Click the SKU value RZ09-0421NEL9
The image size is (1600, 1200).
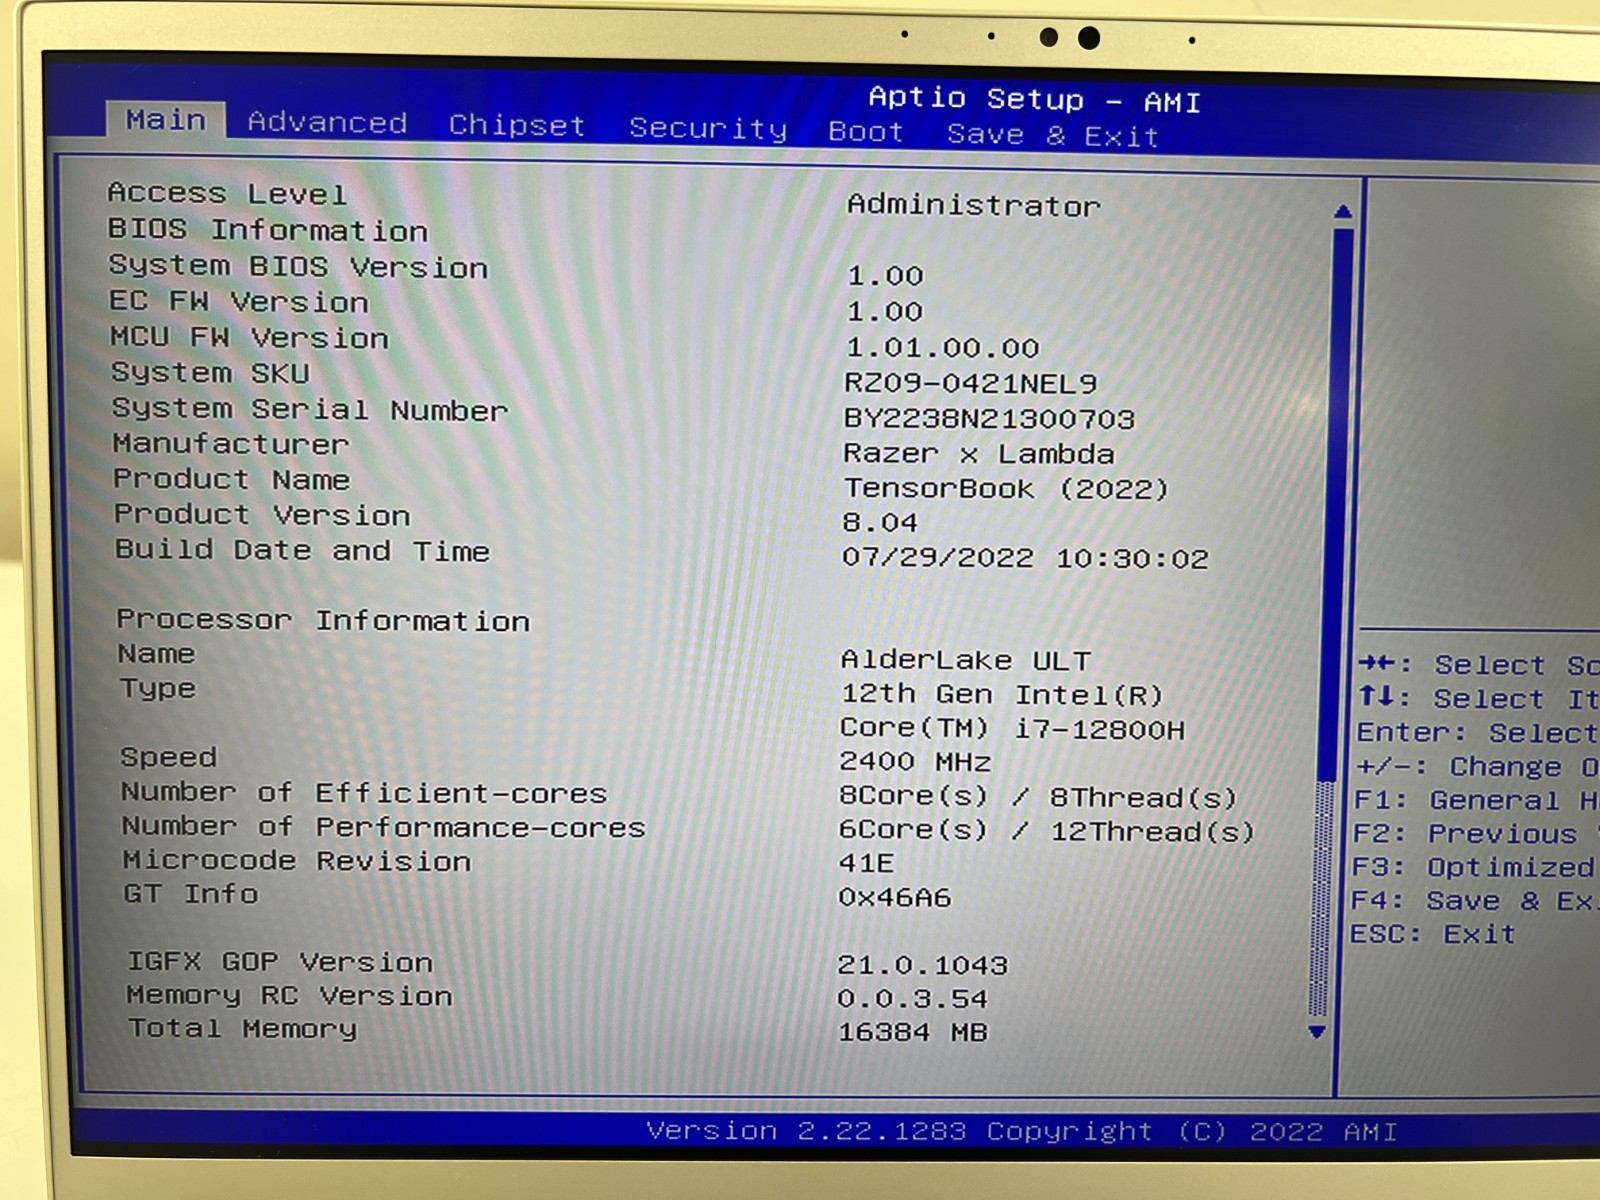(x=970, y=383)
